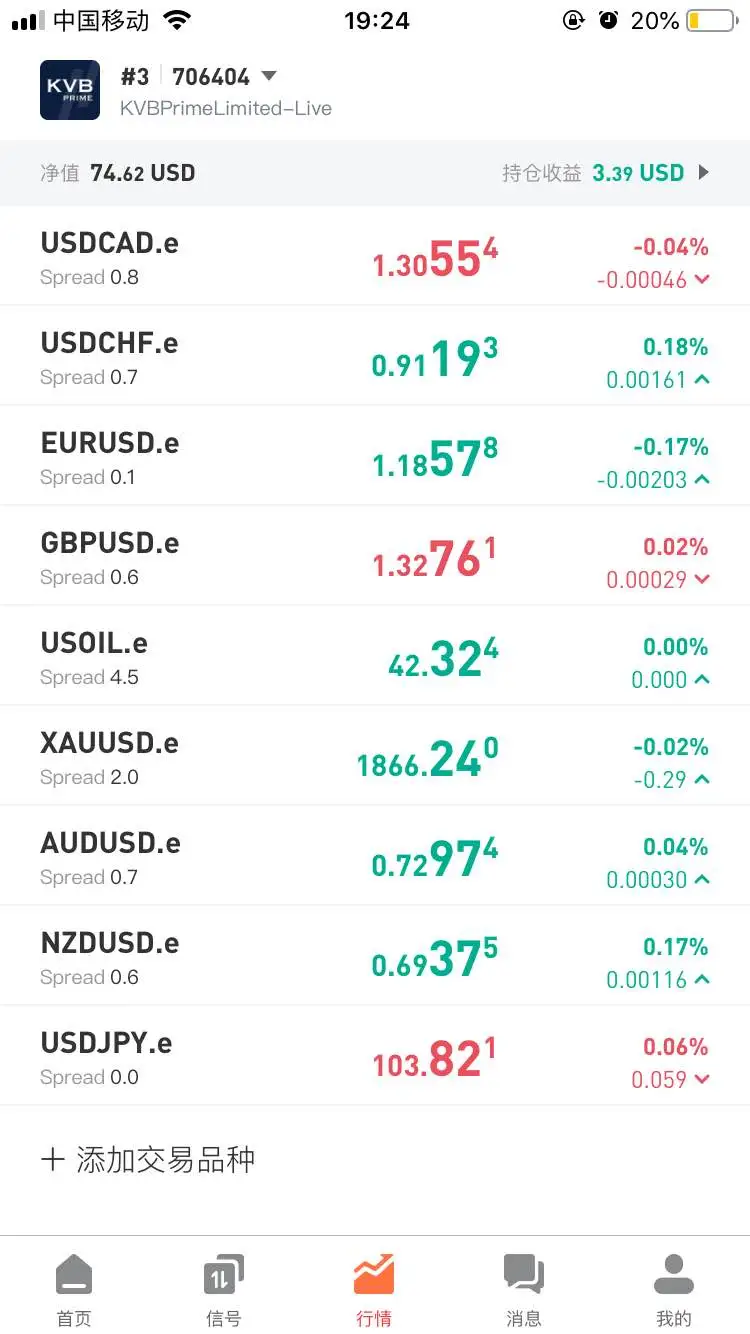Tap the AUDUSD.e 0.04% change value
Viewport: 750px width, 1334px height.
(676, 847)
